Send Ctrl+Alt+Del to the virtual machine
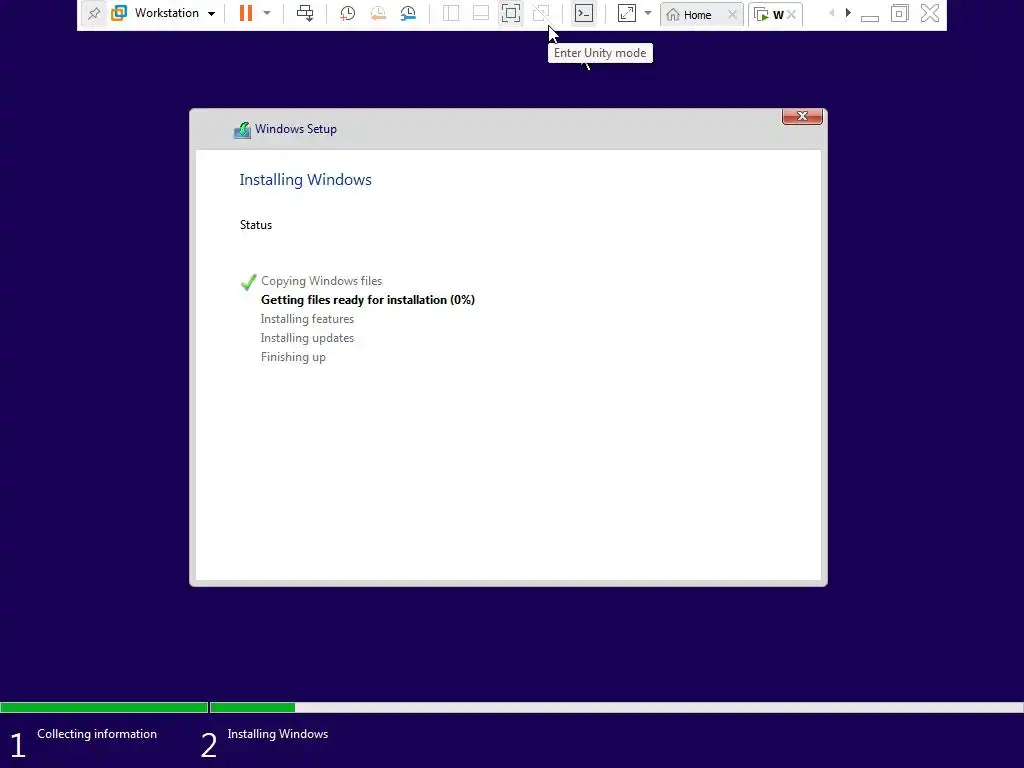1024x768 pixels. [x=305, y=13]
